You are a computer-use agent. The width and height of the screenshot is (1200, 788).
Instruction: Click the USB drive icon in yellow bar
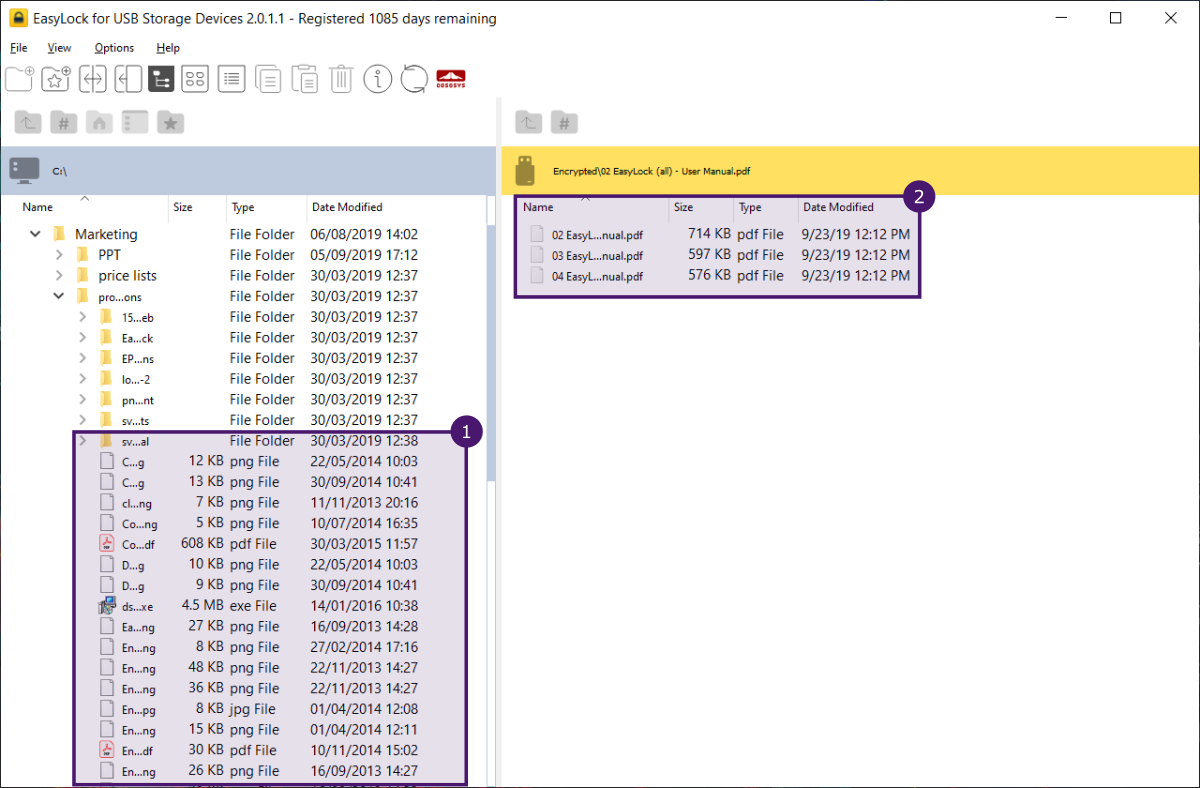click(x=524, y=171)
